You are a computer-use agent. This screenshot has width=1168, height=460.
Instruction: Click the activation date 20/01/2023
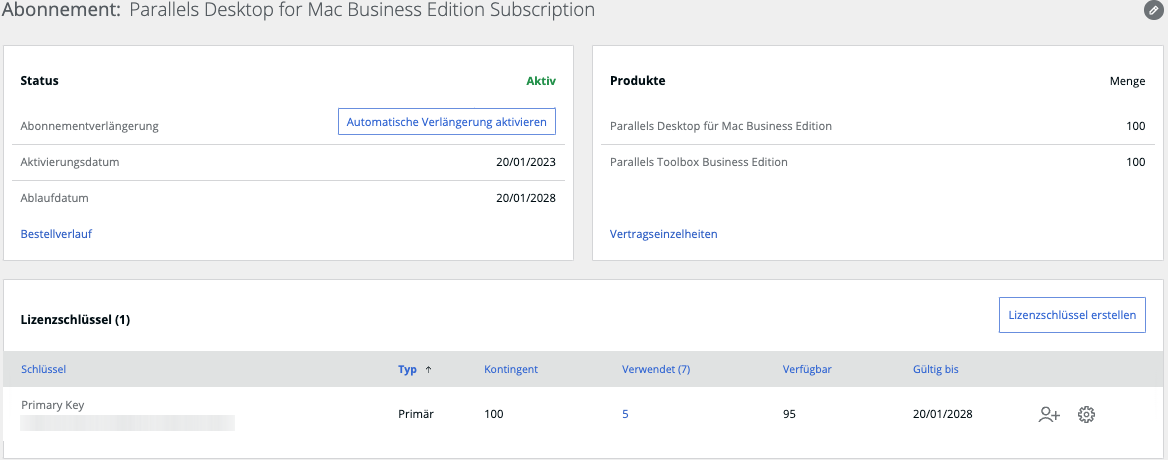click(526, 162)
